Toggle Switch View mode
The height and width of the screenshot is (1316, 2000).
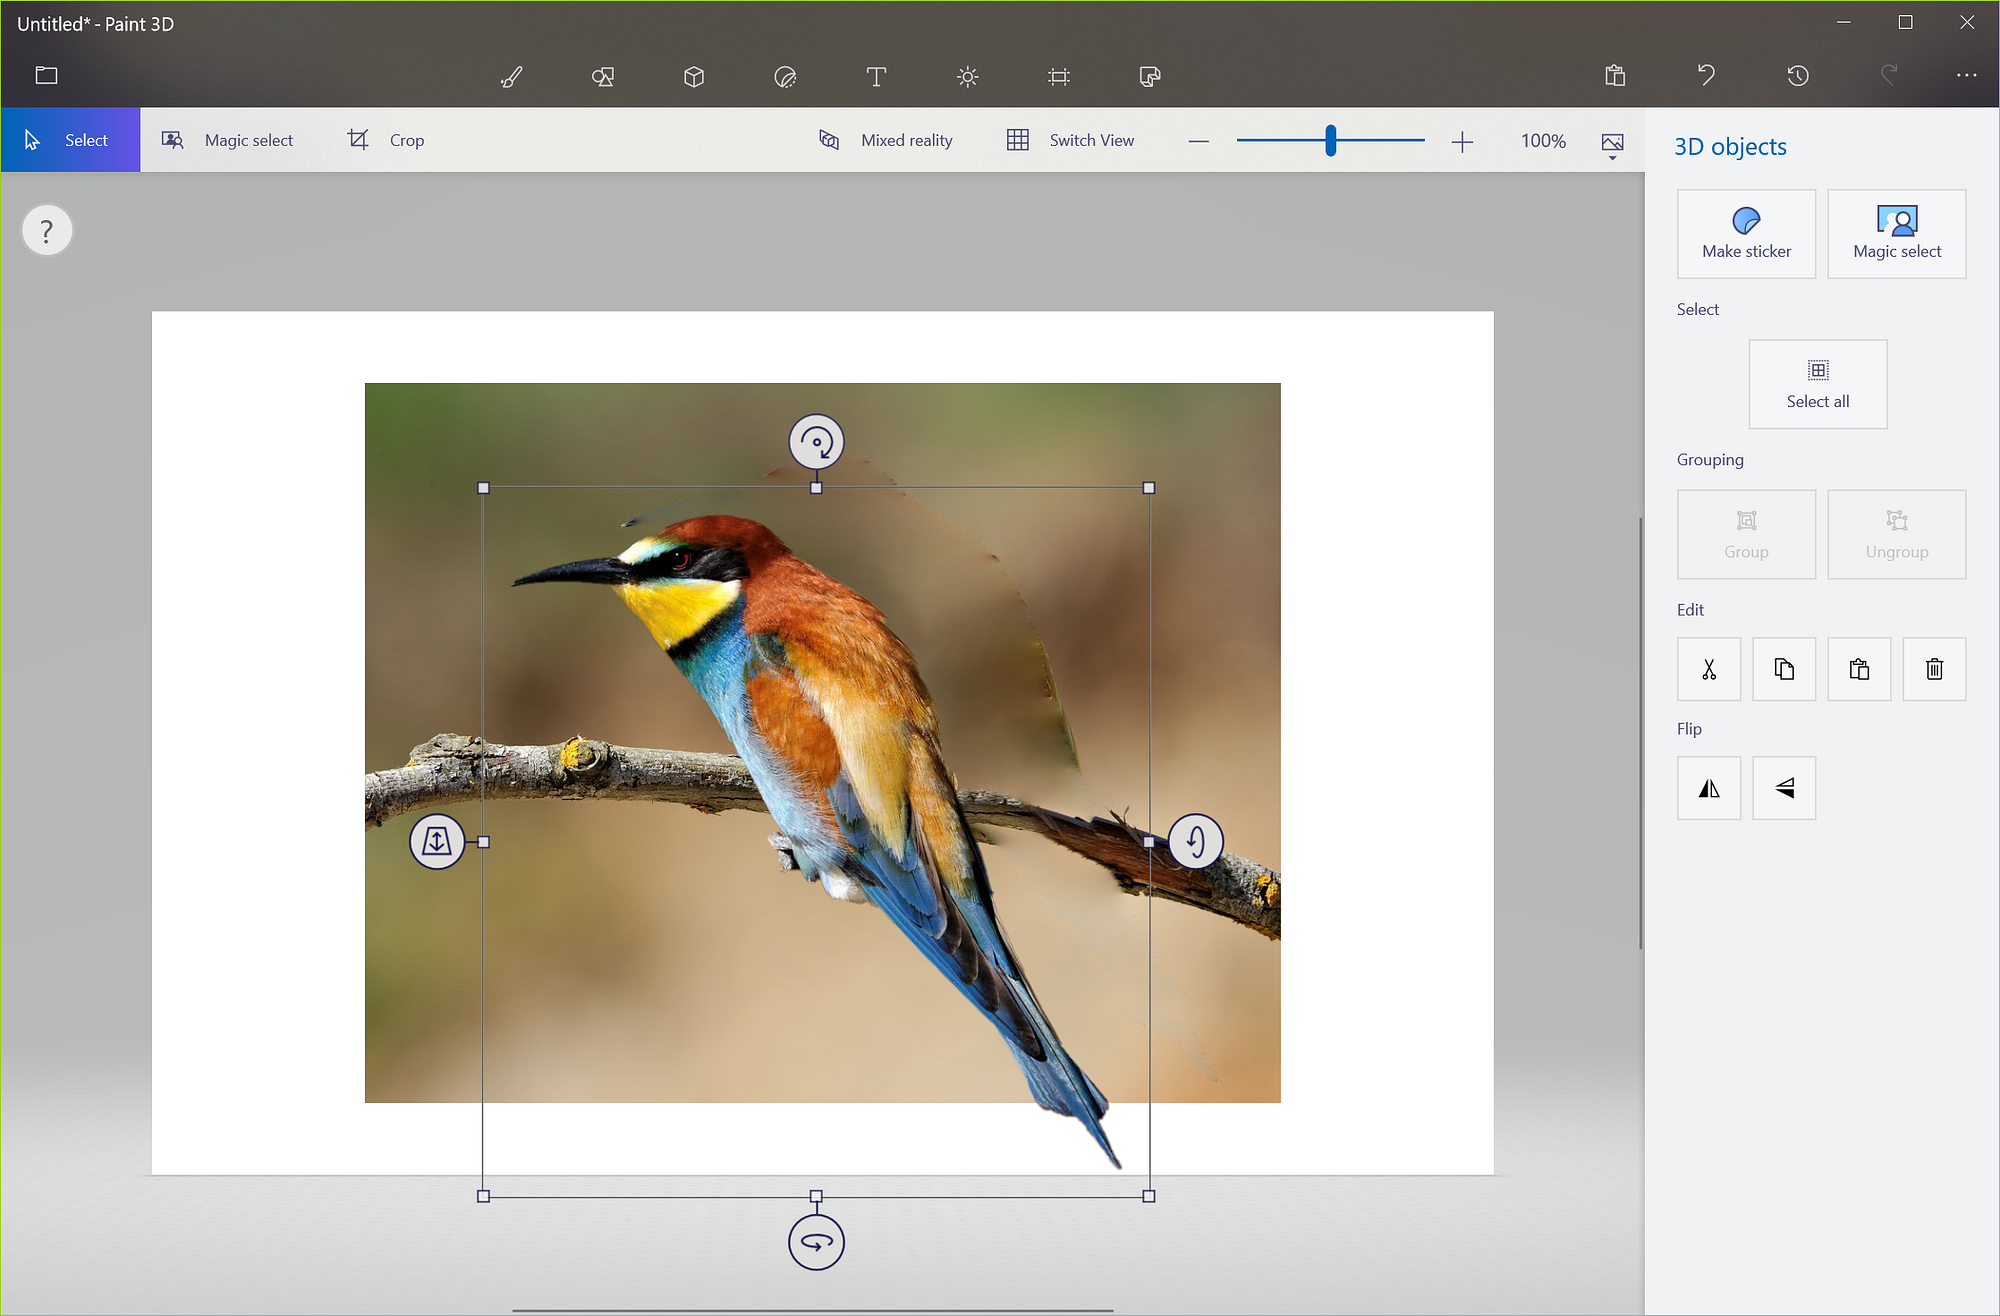[1071, 140]
